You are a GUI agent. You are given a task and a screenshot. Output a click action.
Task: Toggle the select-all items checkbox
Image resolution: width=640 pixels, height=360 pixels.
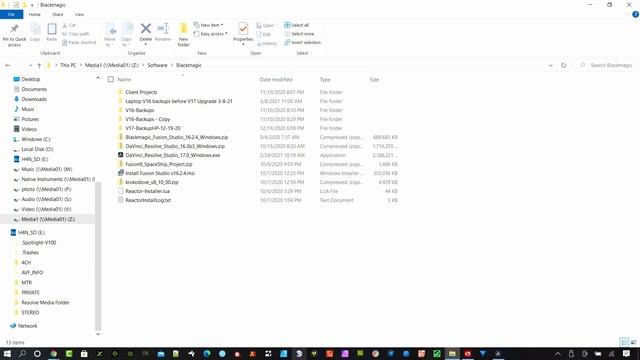pos(111,80)
